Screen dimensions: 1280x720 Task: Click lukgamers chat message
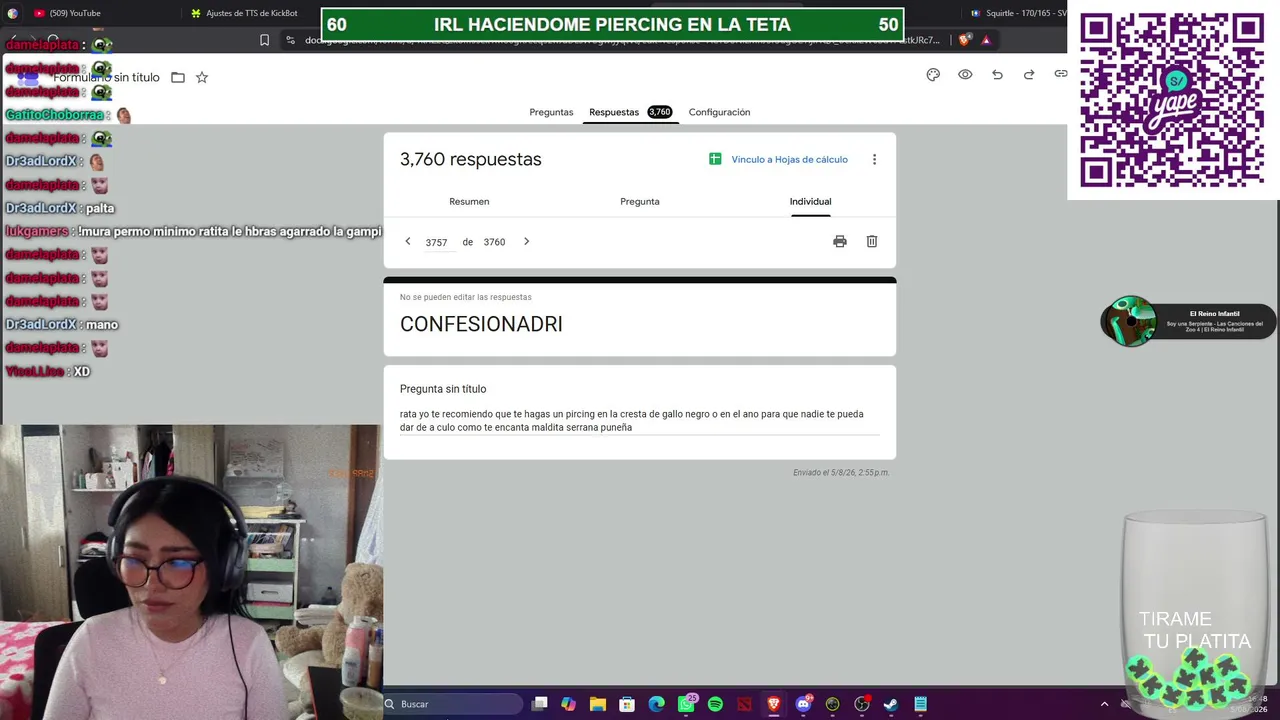pos(193,231)
